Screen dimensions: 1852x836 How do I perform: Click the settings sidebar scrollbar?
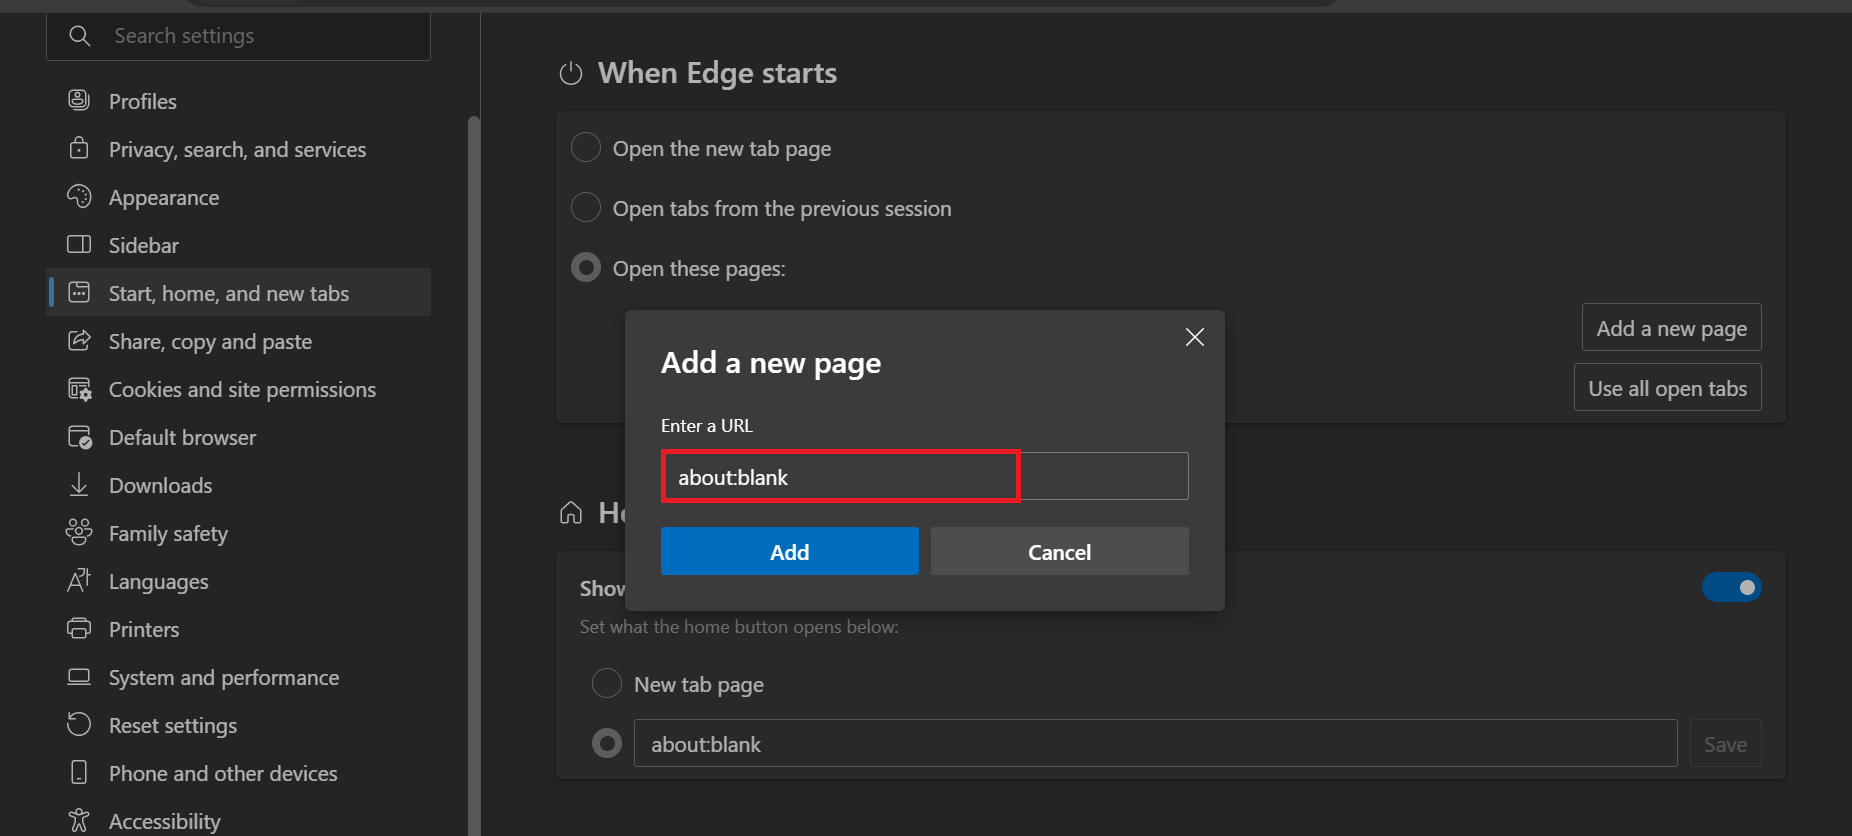474,476
